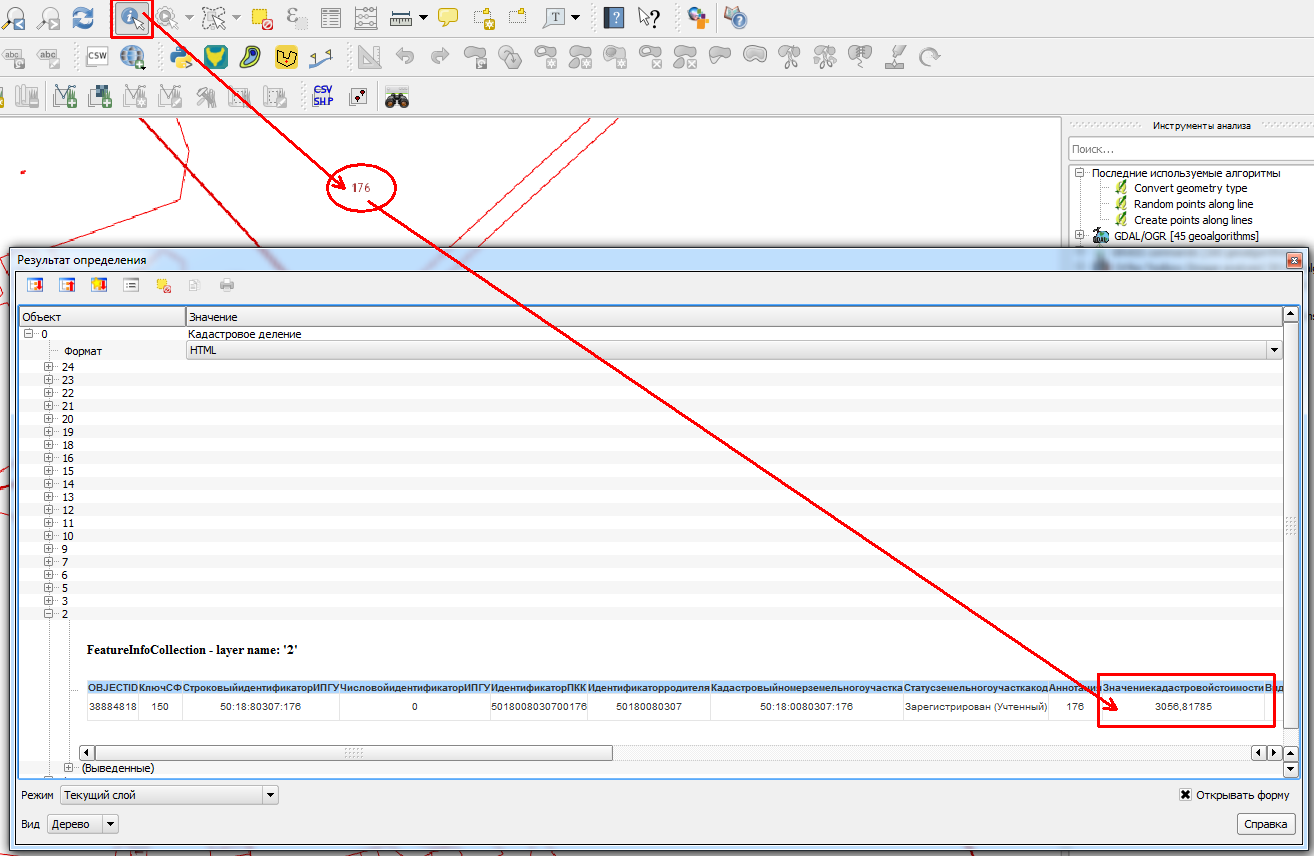Screen dimensions: 1314x856
Task: Open the 'Вид' Дерево dropdown
Action: (110, 824)
